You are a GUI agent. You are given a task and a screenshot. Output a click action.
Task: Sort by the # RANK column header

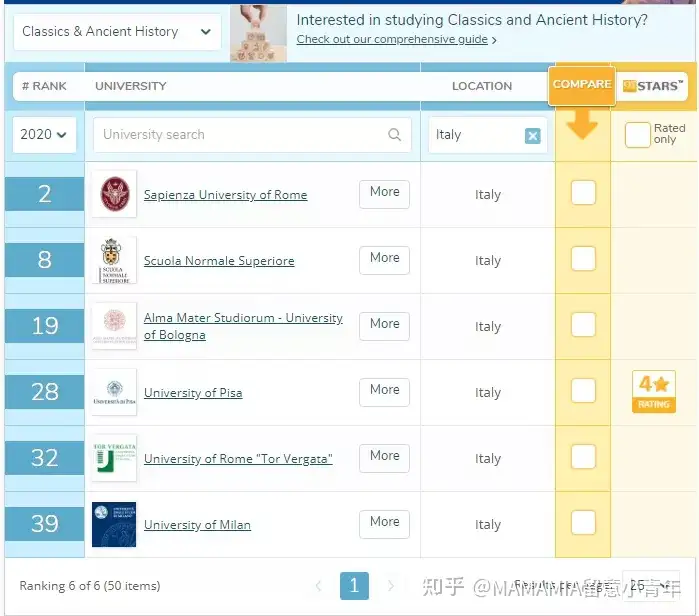(x=44, y=86)
